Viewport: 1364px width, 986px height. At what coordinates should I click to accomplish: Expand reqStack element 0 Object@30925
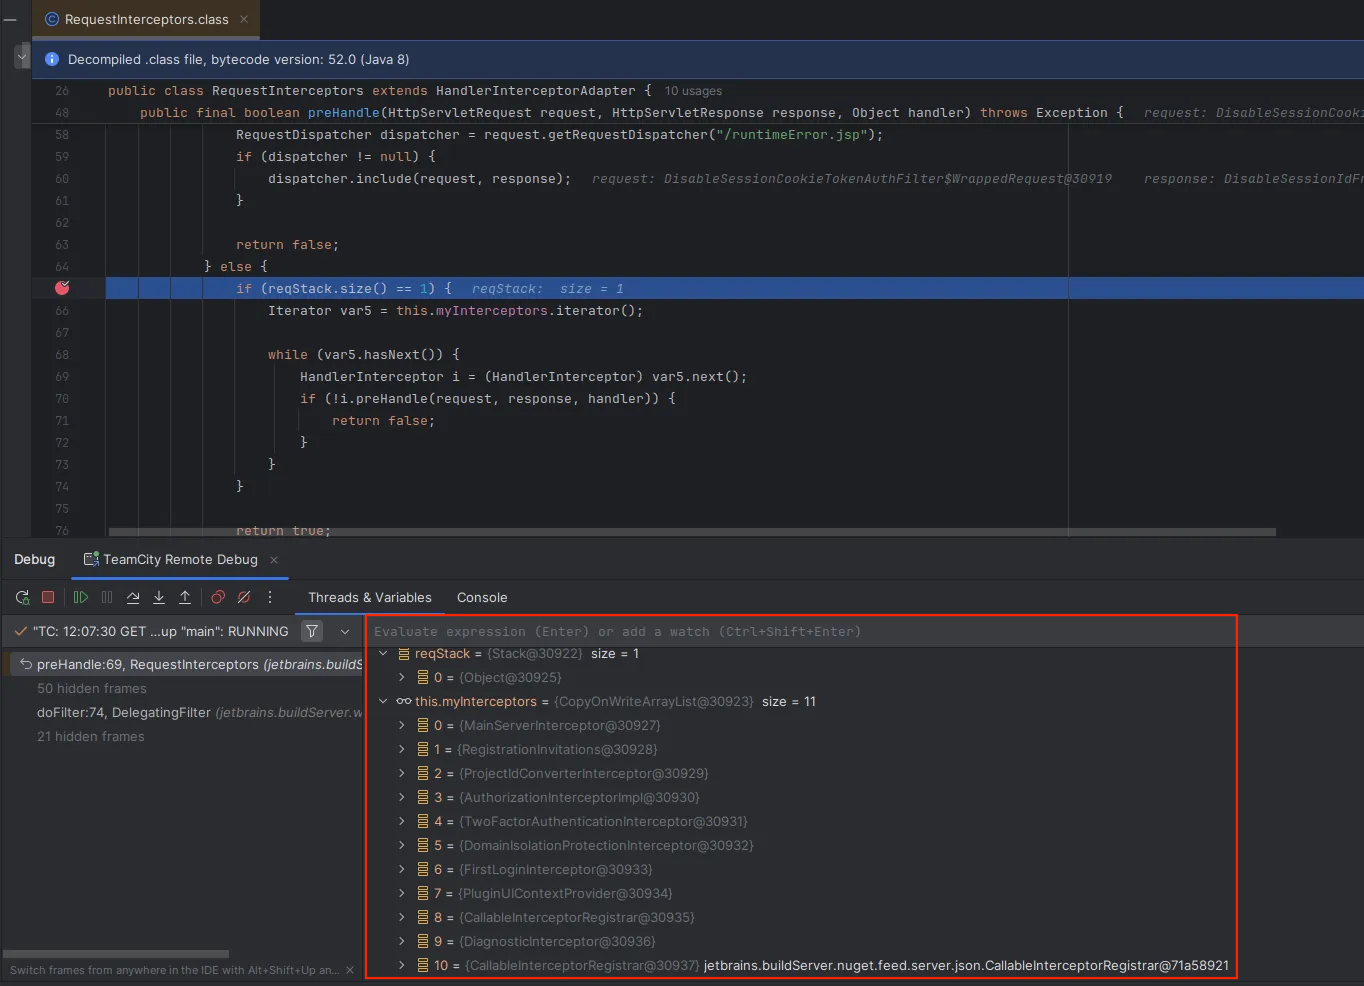402,677
